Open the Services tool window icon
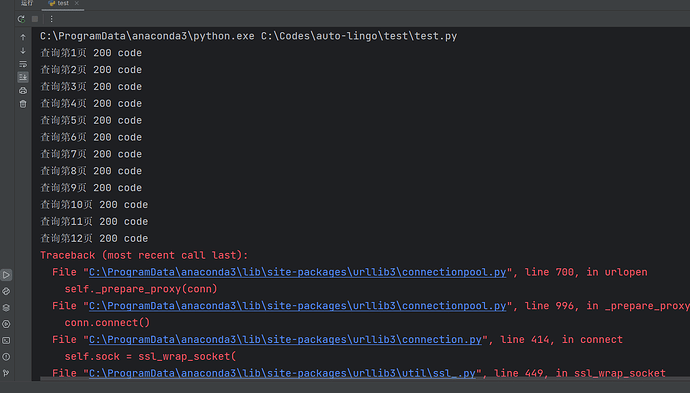Screen dimensions: 690x393 (x=6, y=324)
